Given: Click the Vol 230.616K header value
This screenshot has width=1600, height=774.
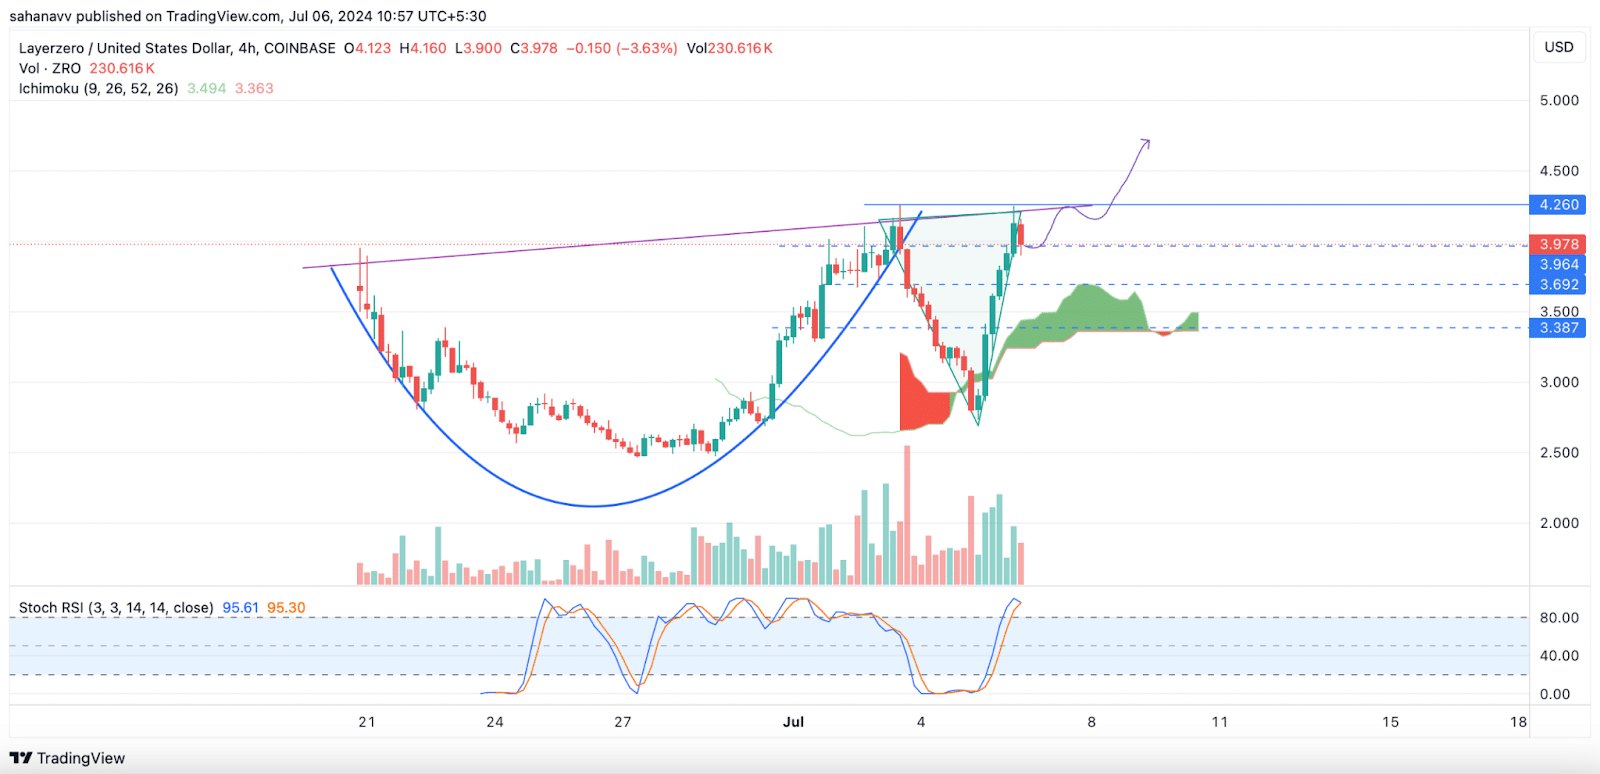Looking at the screenshot, I should (x=730, y=48).
